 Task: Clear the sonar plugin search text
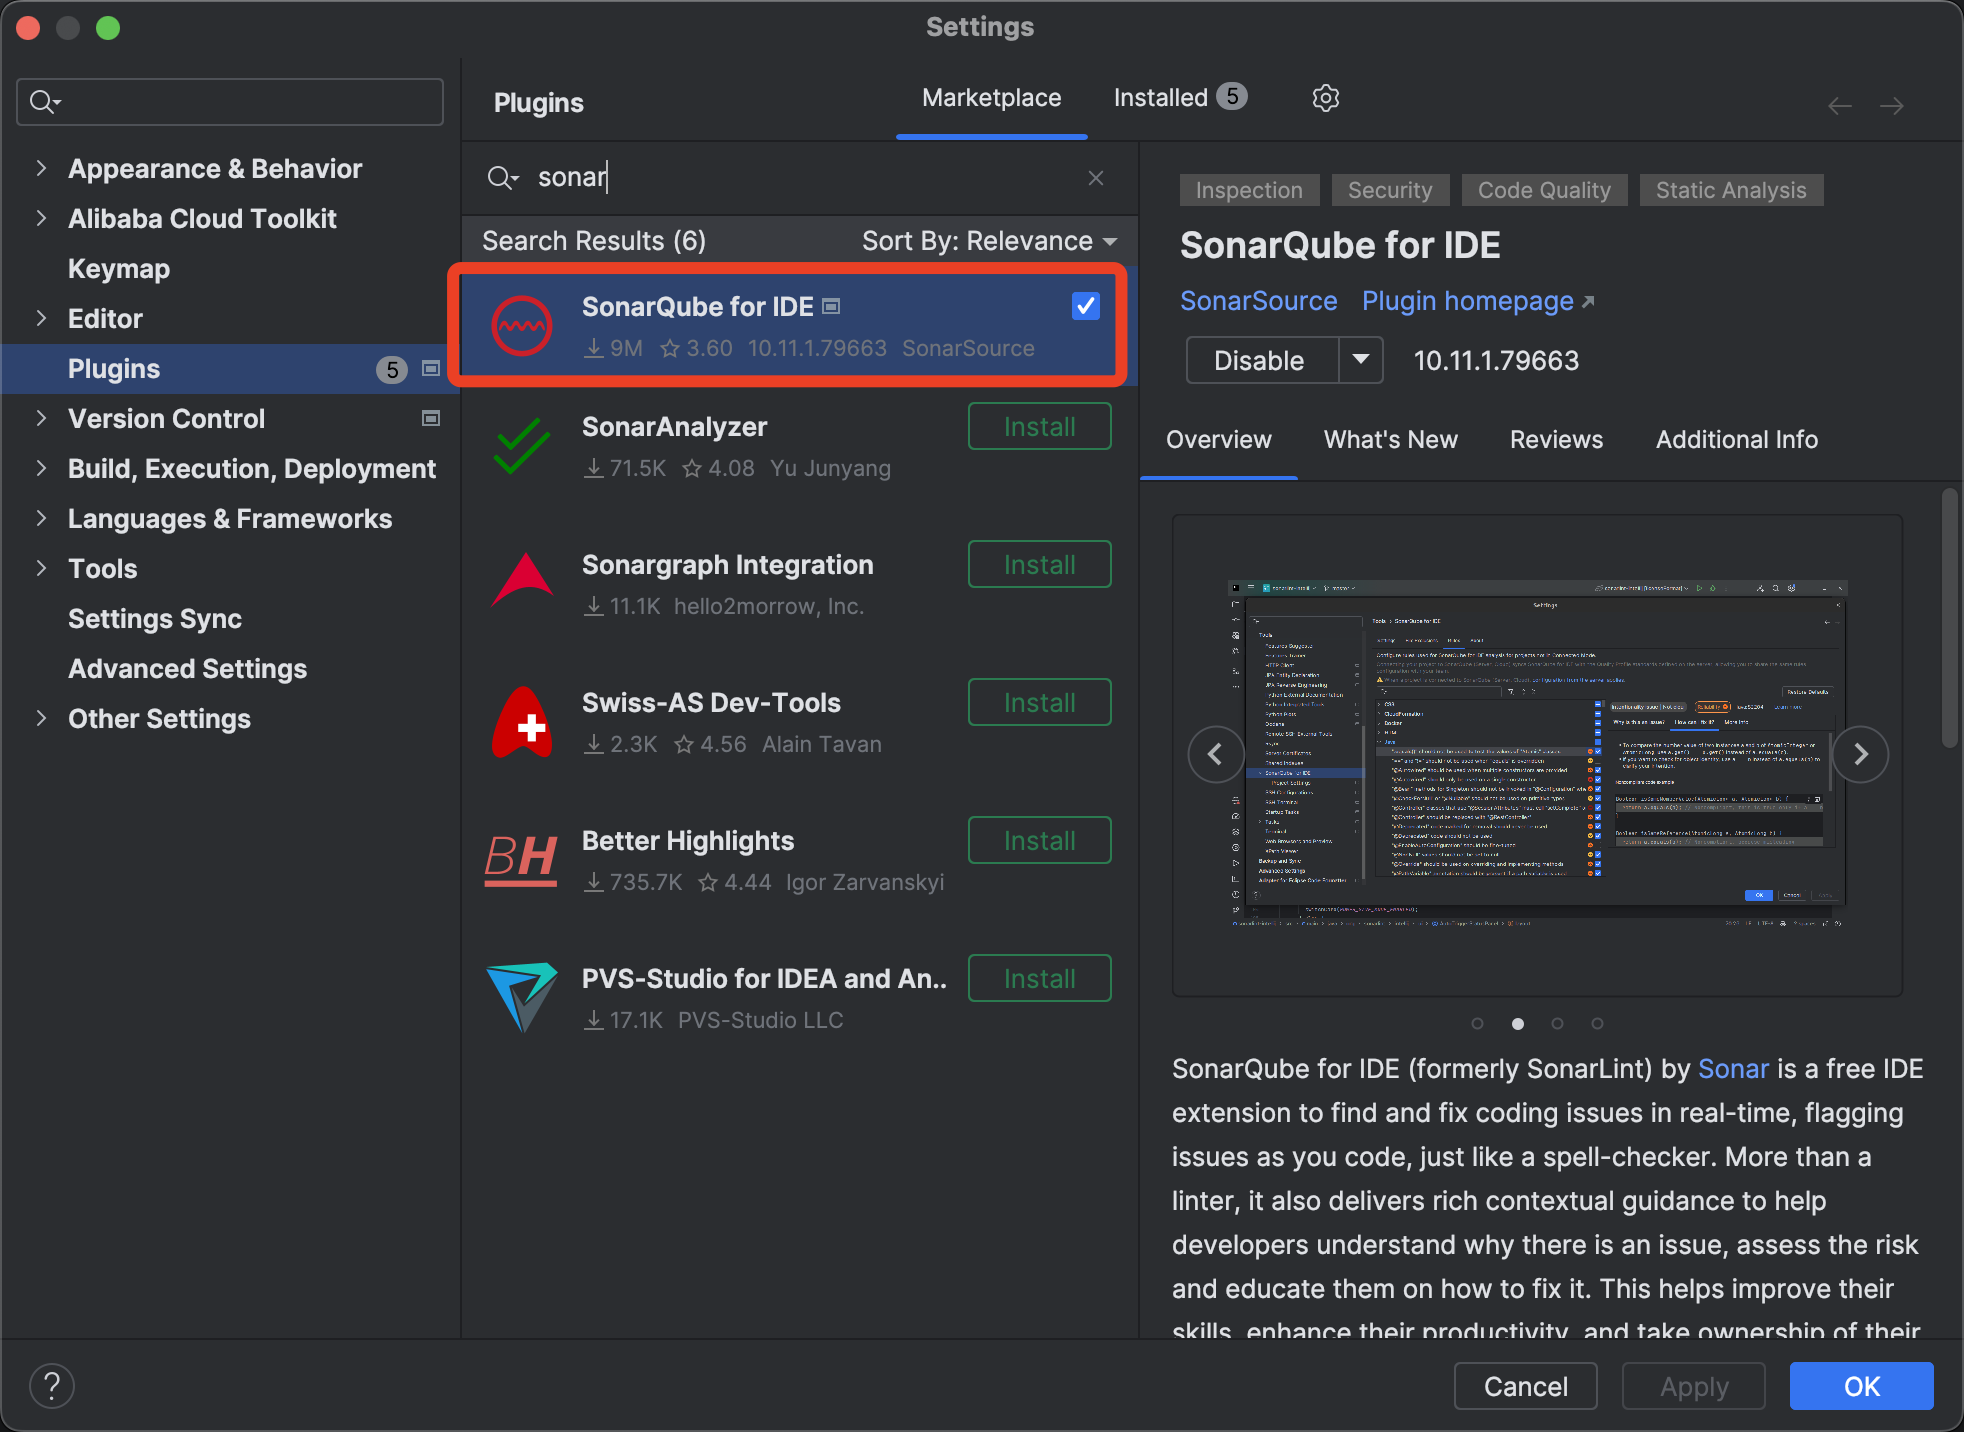click(x=1096, y=178)
